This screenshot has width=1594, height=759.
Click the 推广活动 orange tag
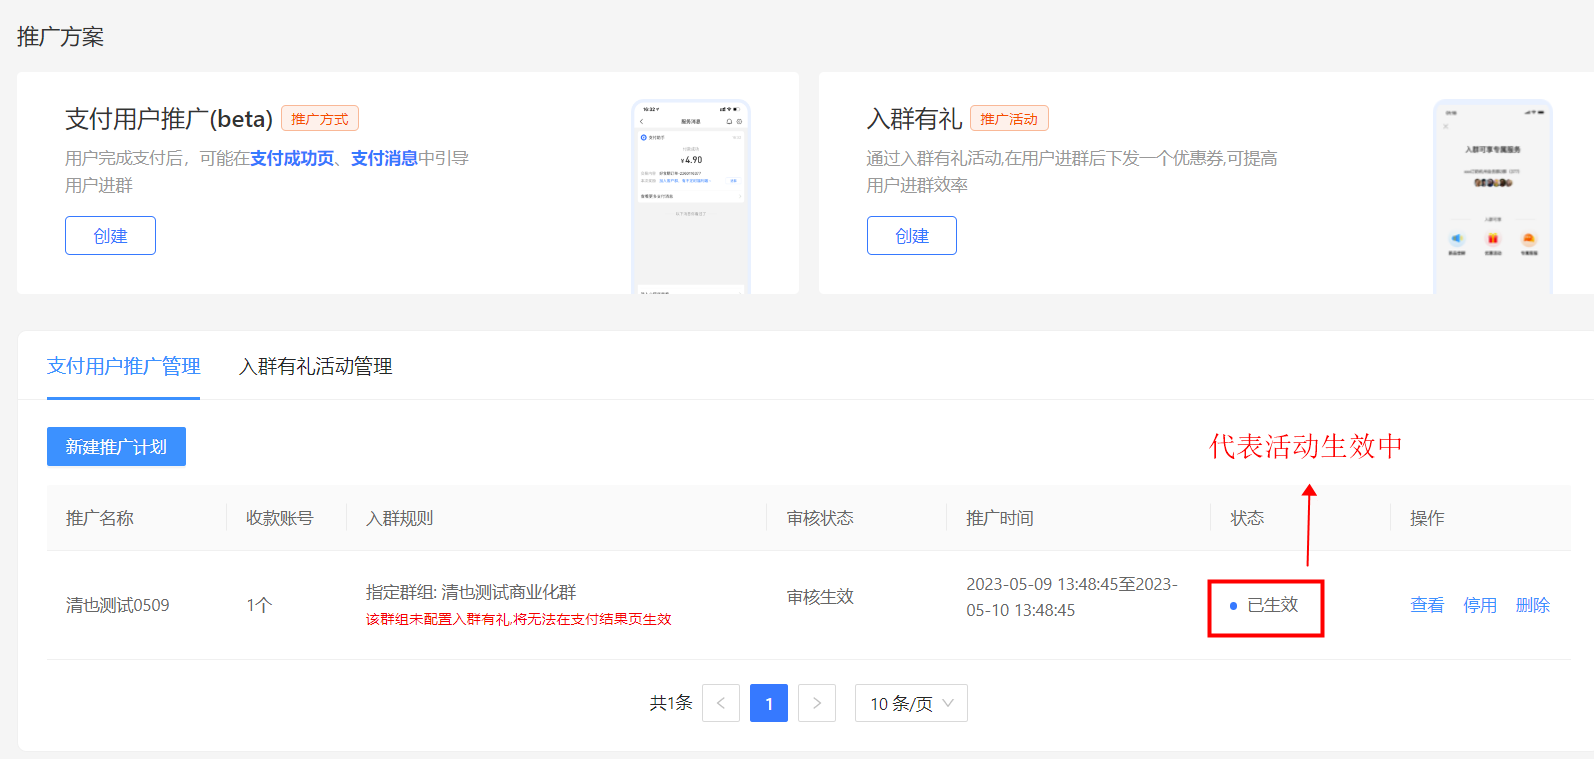click(1008, 119)
